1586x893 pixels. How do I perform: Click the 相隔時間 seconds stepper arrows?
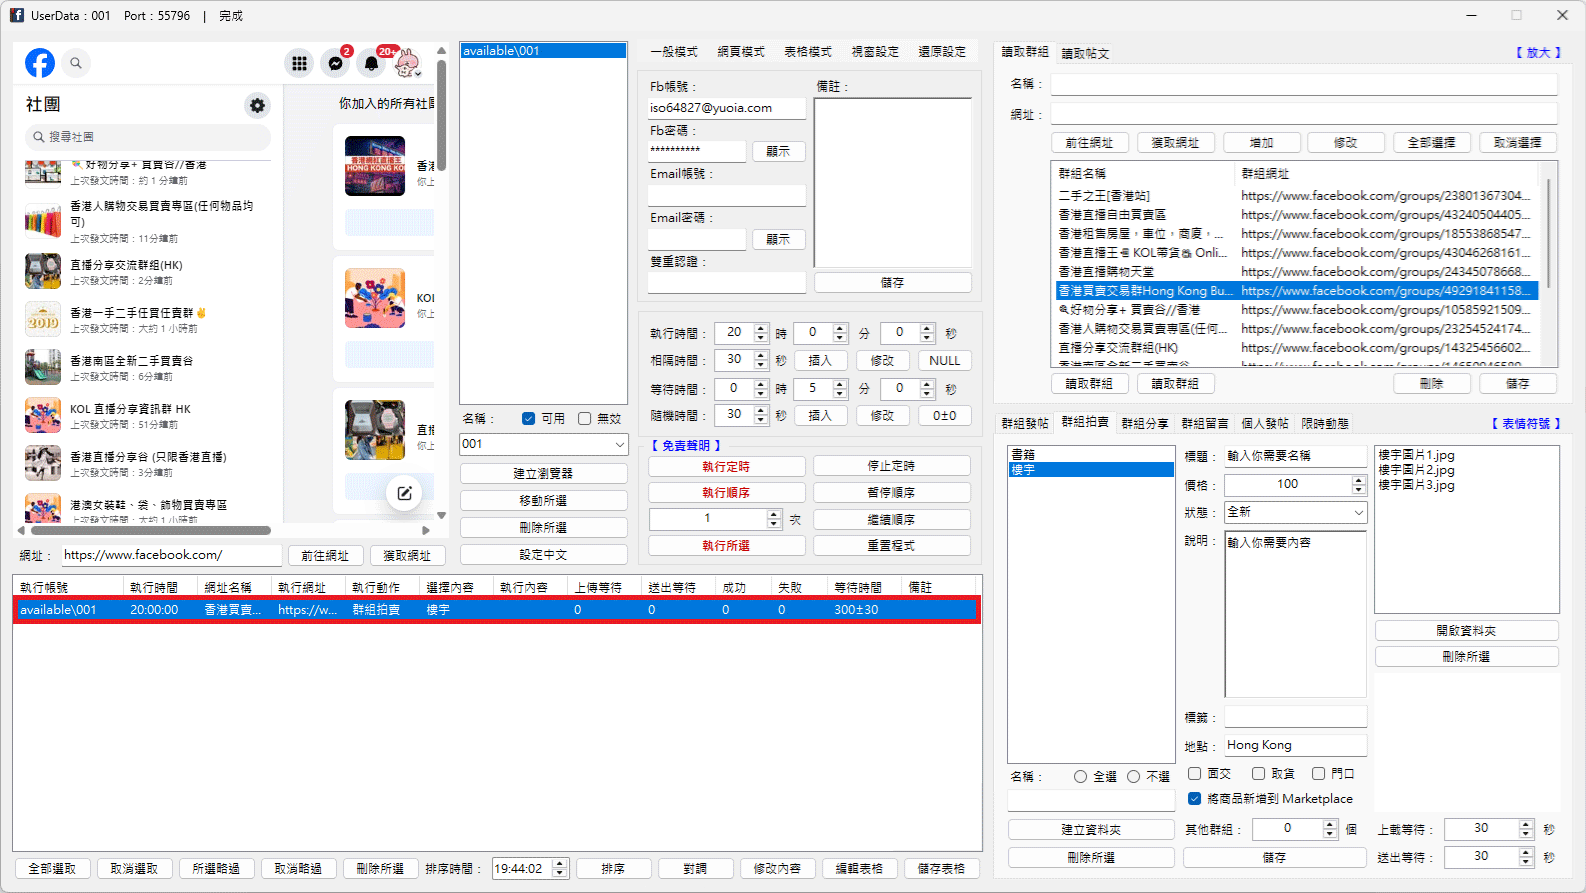pyautogui.click(x=761, y=360)
